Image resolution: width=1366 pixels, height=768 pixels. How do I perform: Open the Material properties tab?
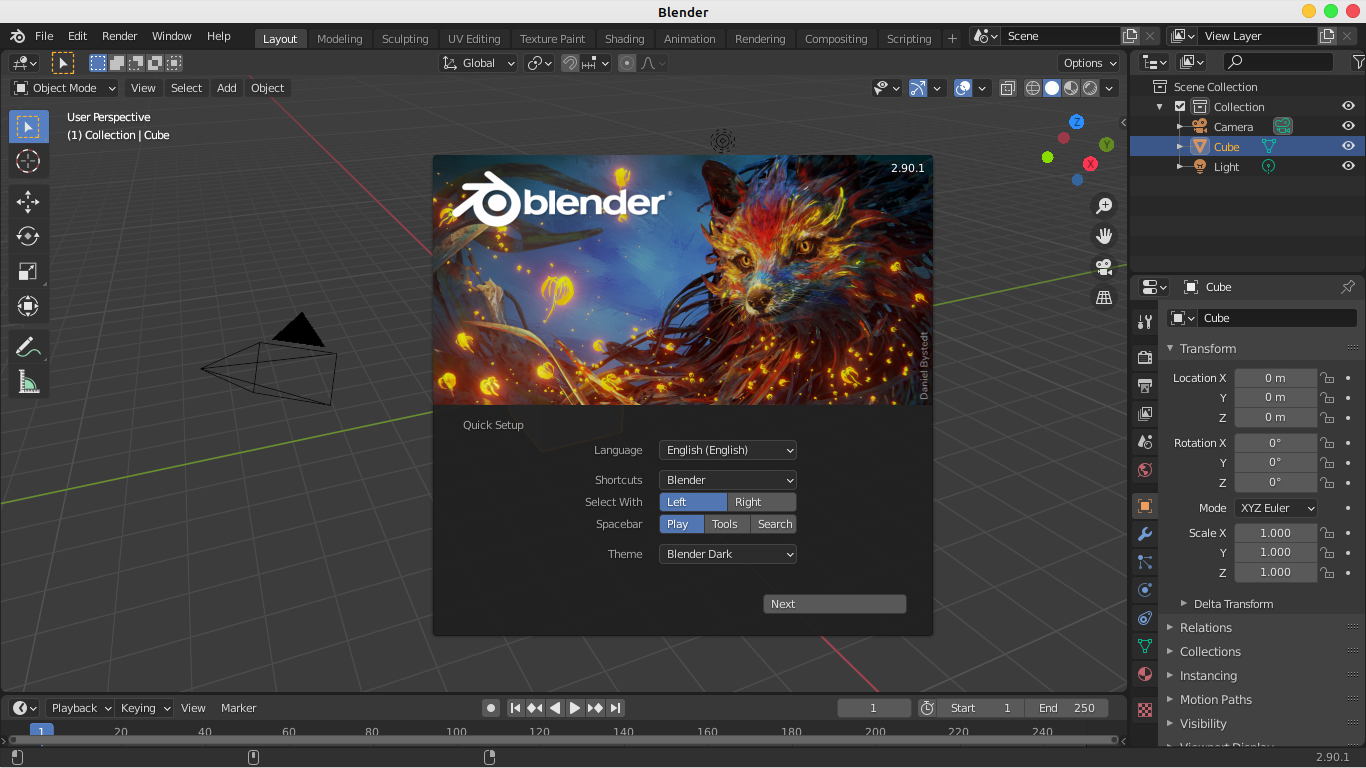[x=1145, y=674]
